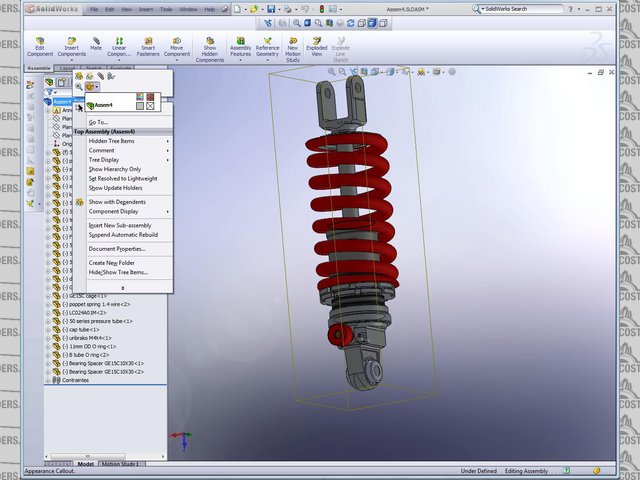
Task: Open the Insert Components tool
Action: [x=71, y=46]
